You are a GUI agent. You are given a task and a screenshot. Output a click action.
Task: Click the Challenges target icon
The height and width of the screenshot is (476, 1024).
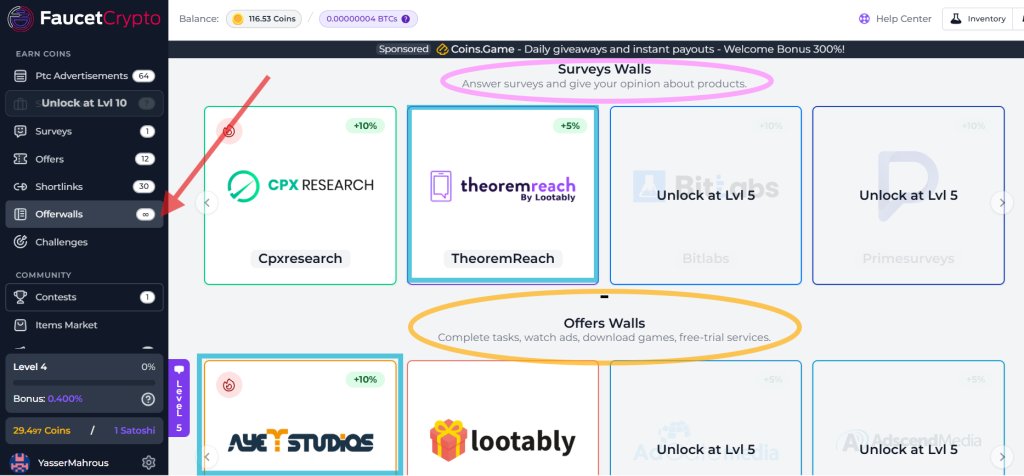20,242
